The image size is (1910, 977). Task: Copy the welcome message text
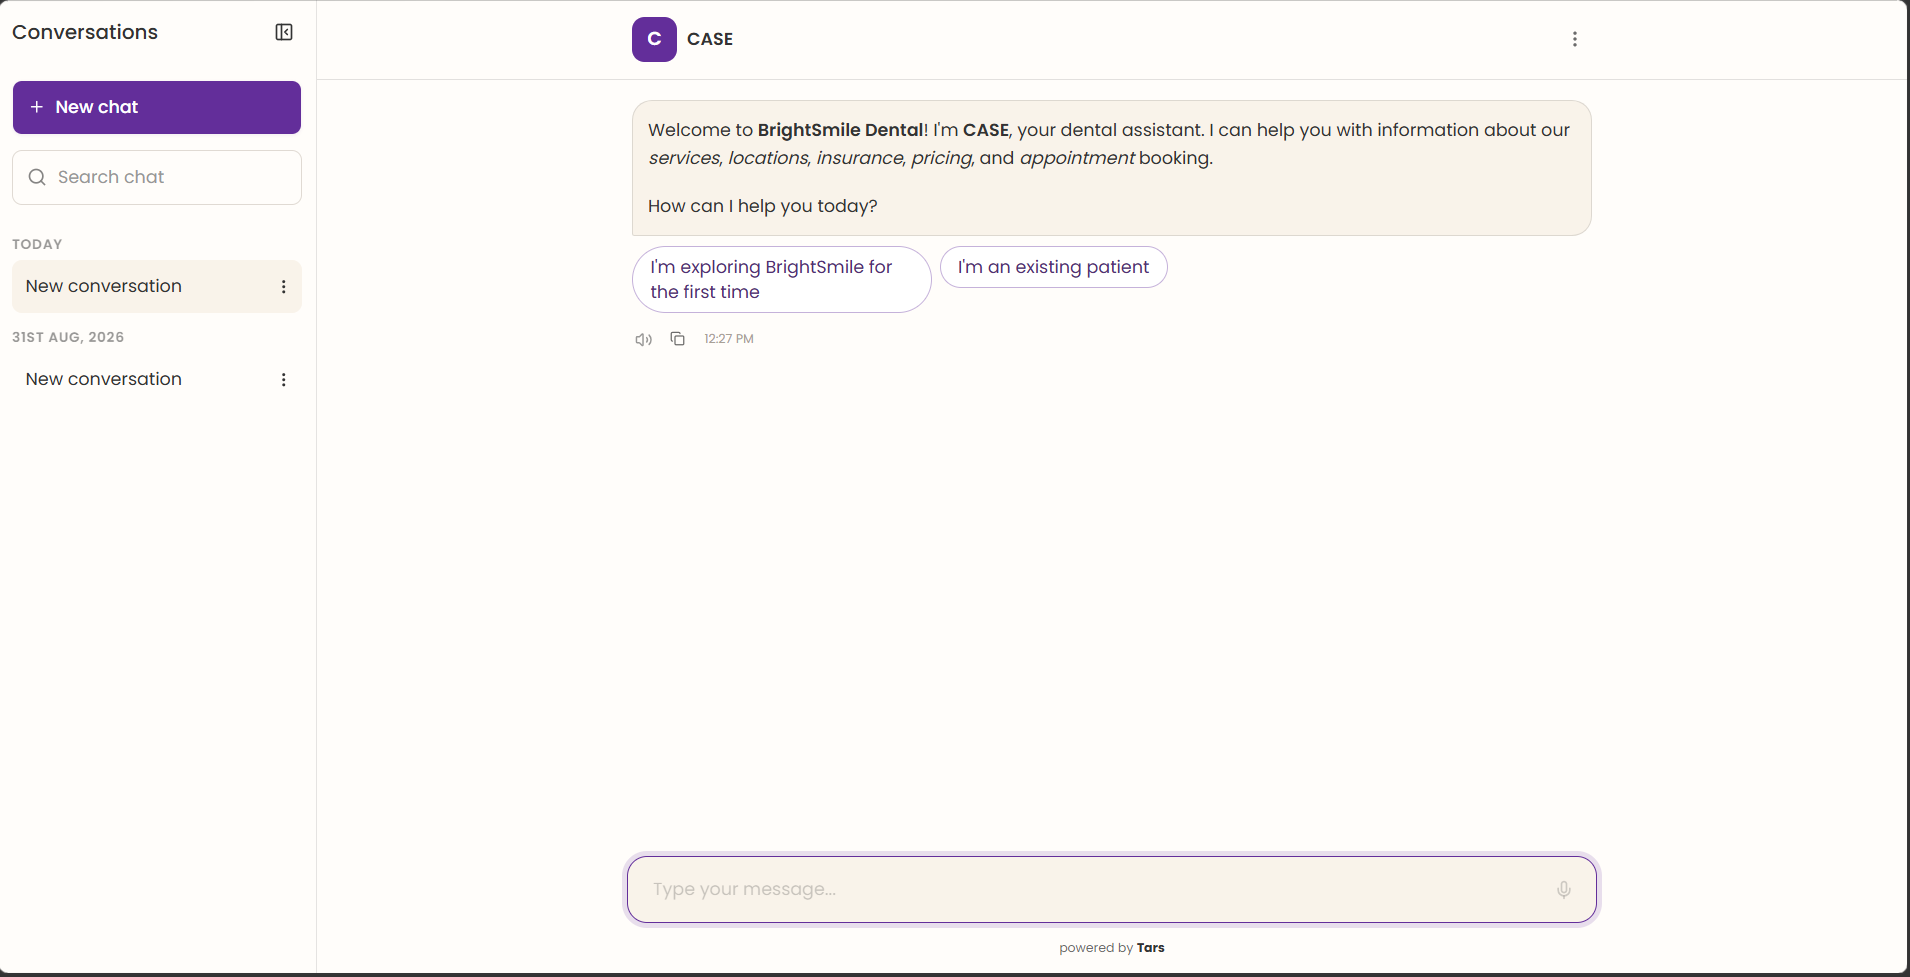(x=678, y=339)
